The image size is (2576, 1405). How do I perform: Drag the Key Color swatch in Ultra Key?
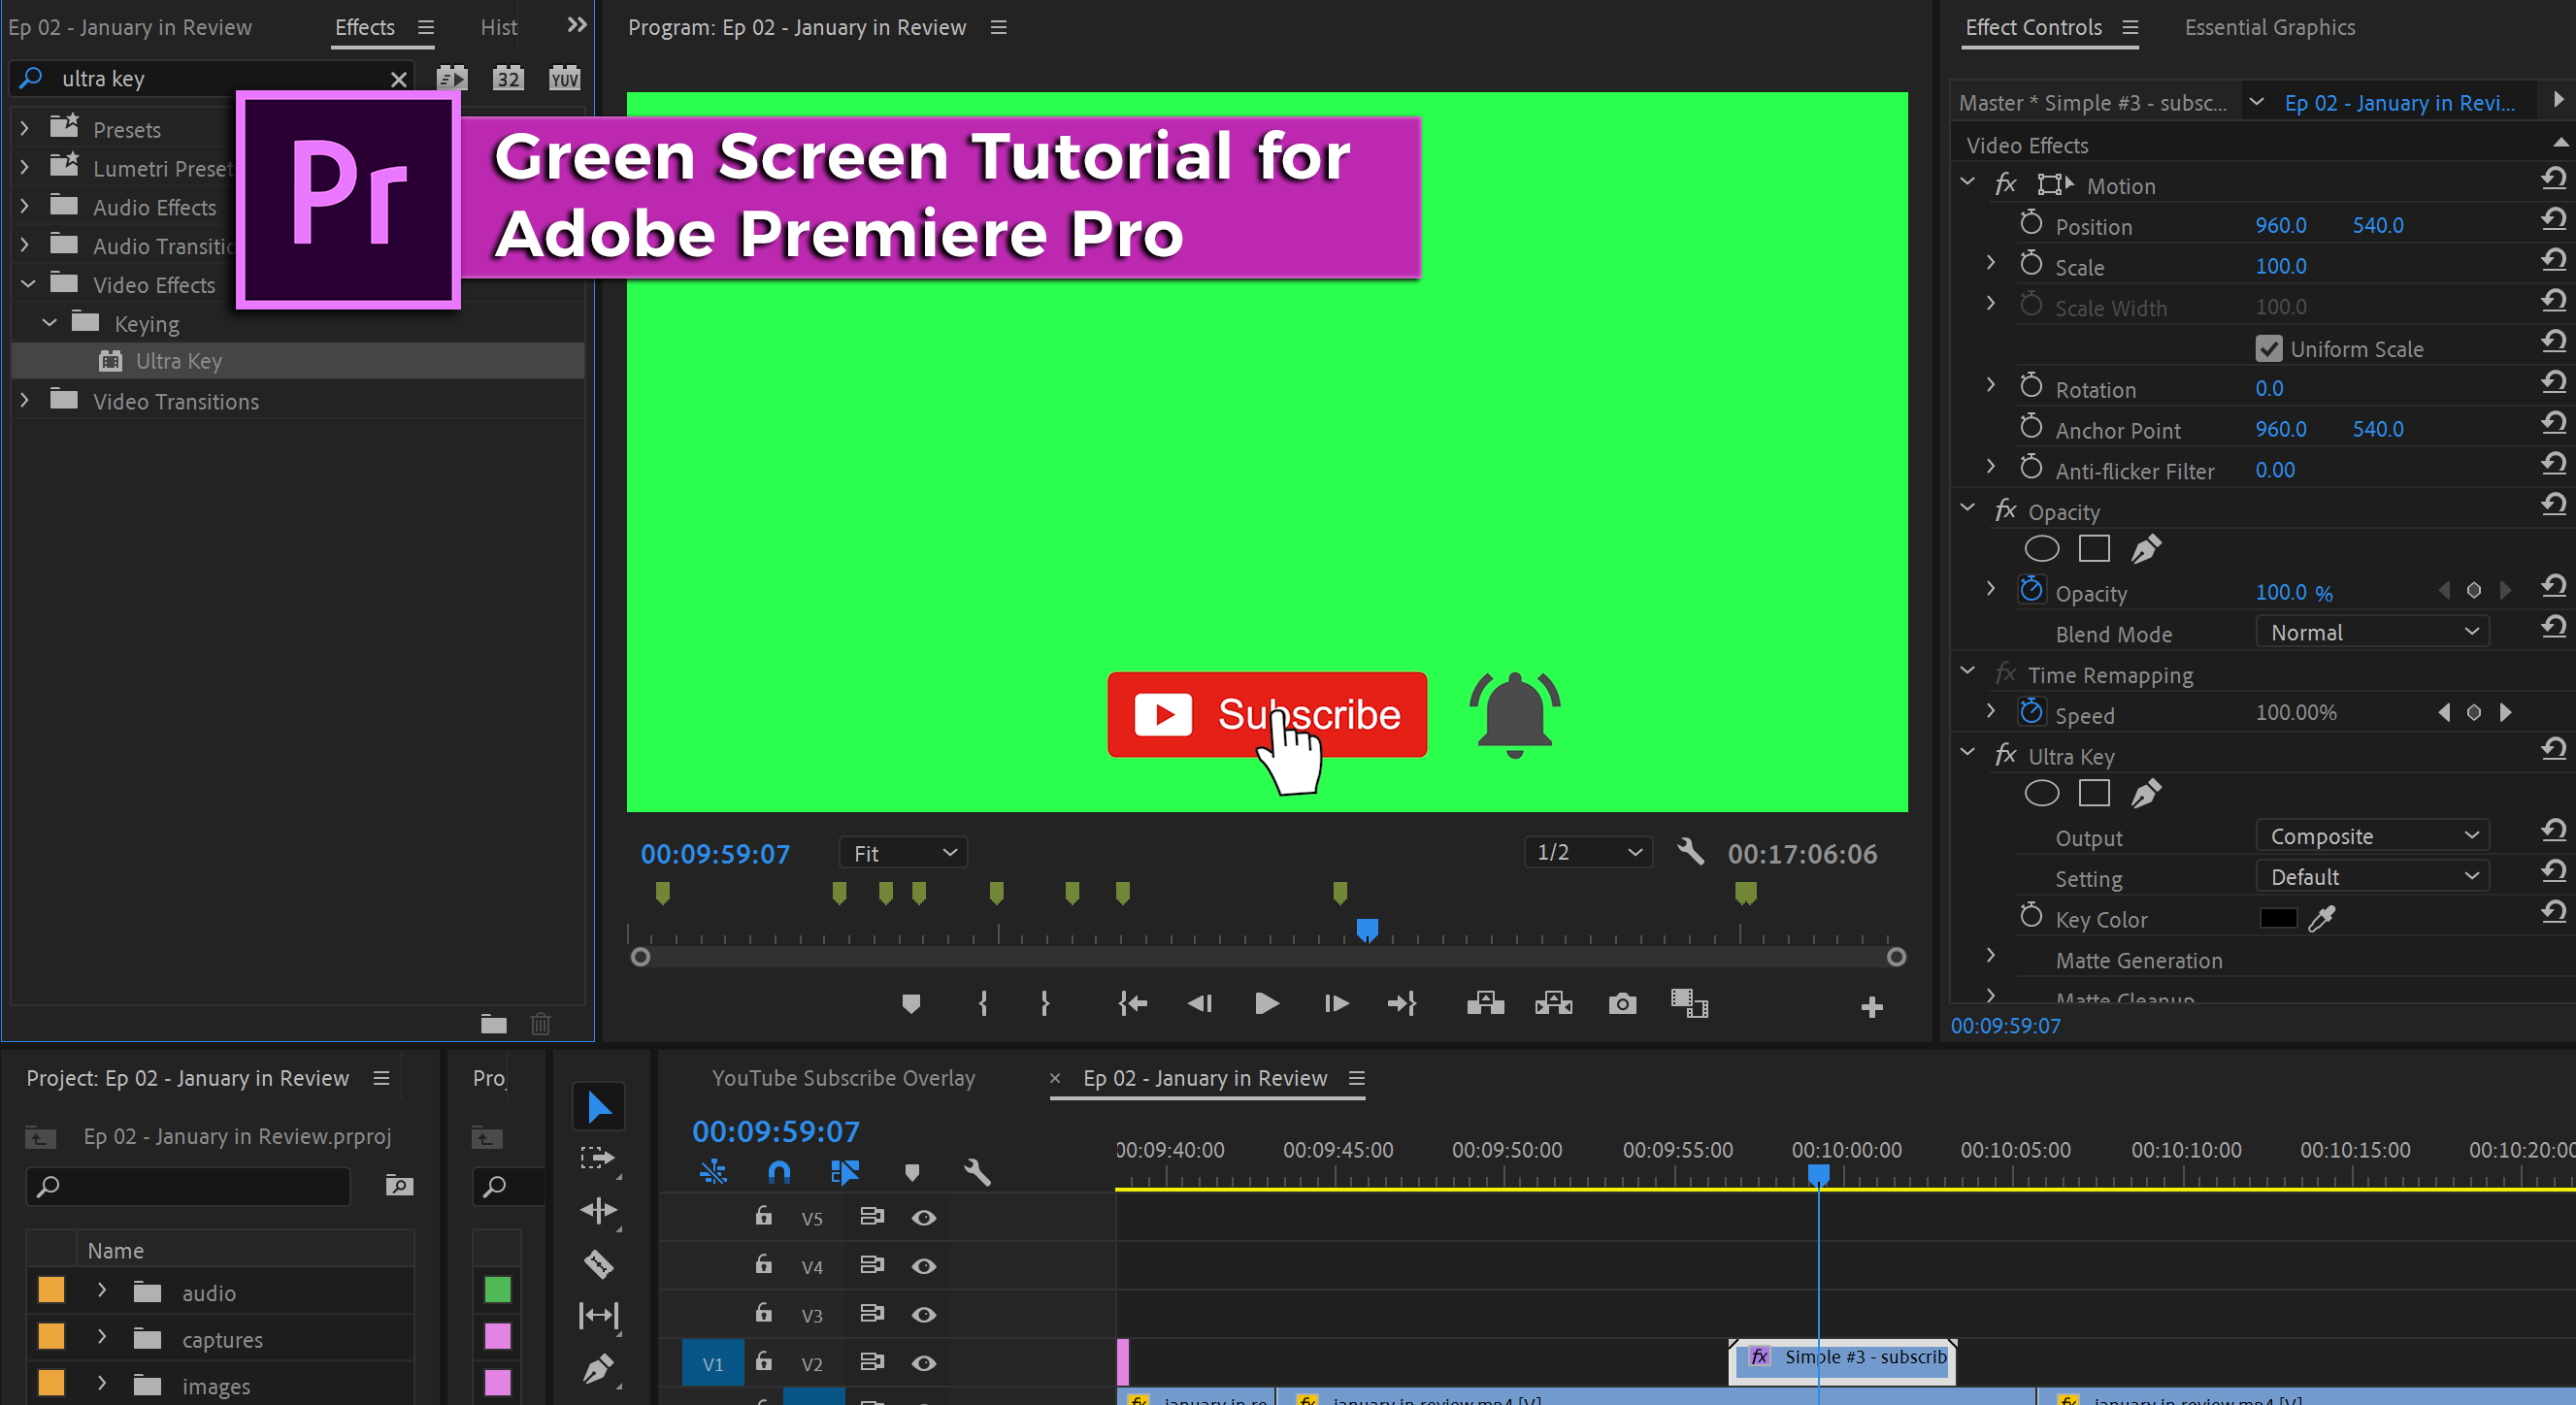point(2280,917)
